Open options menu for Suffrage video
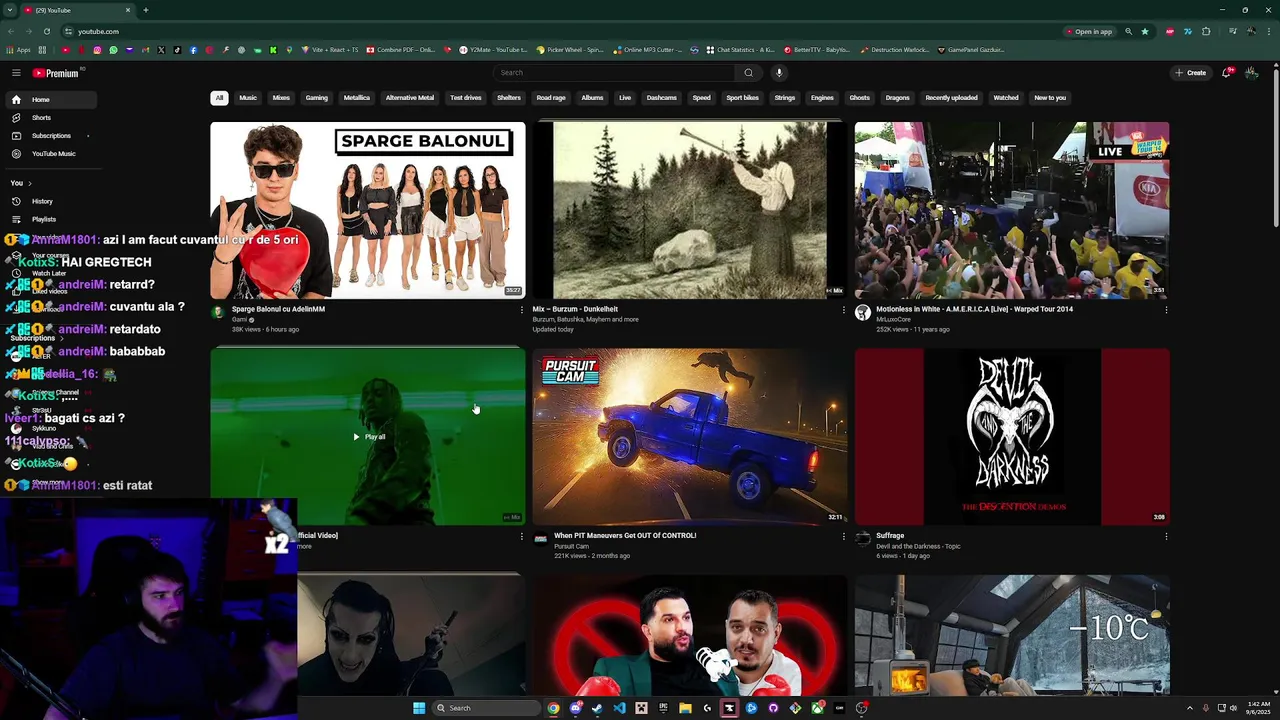1280x720 pixels. pos(1165,536)
